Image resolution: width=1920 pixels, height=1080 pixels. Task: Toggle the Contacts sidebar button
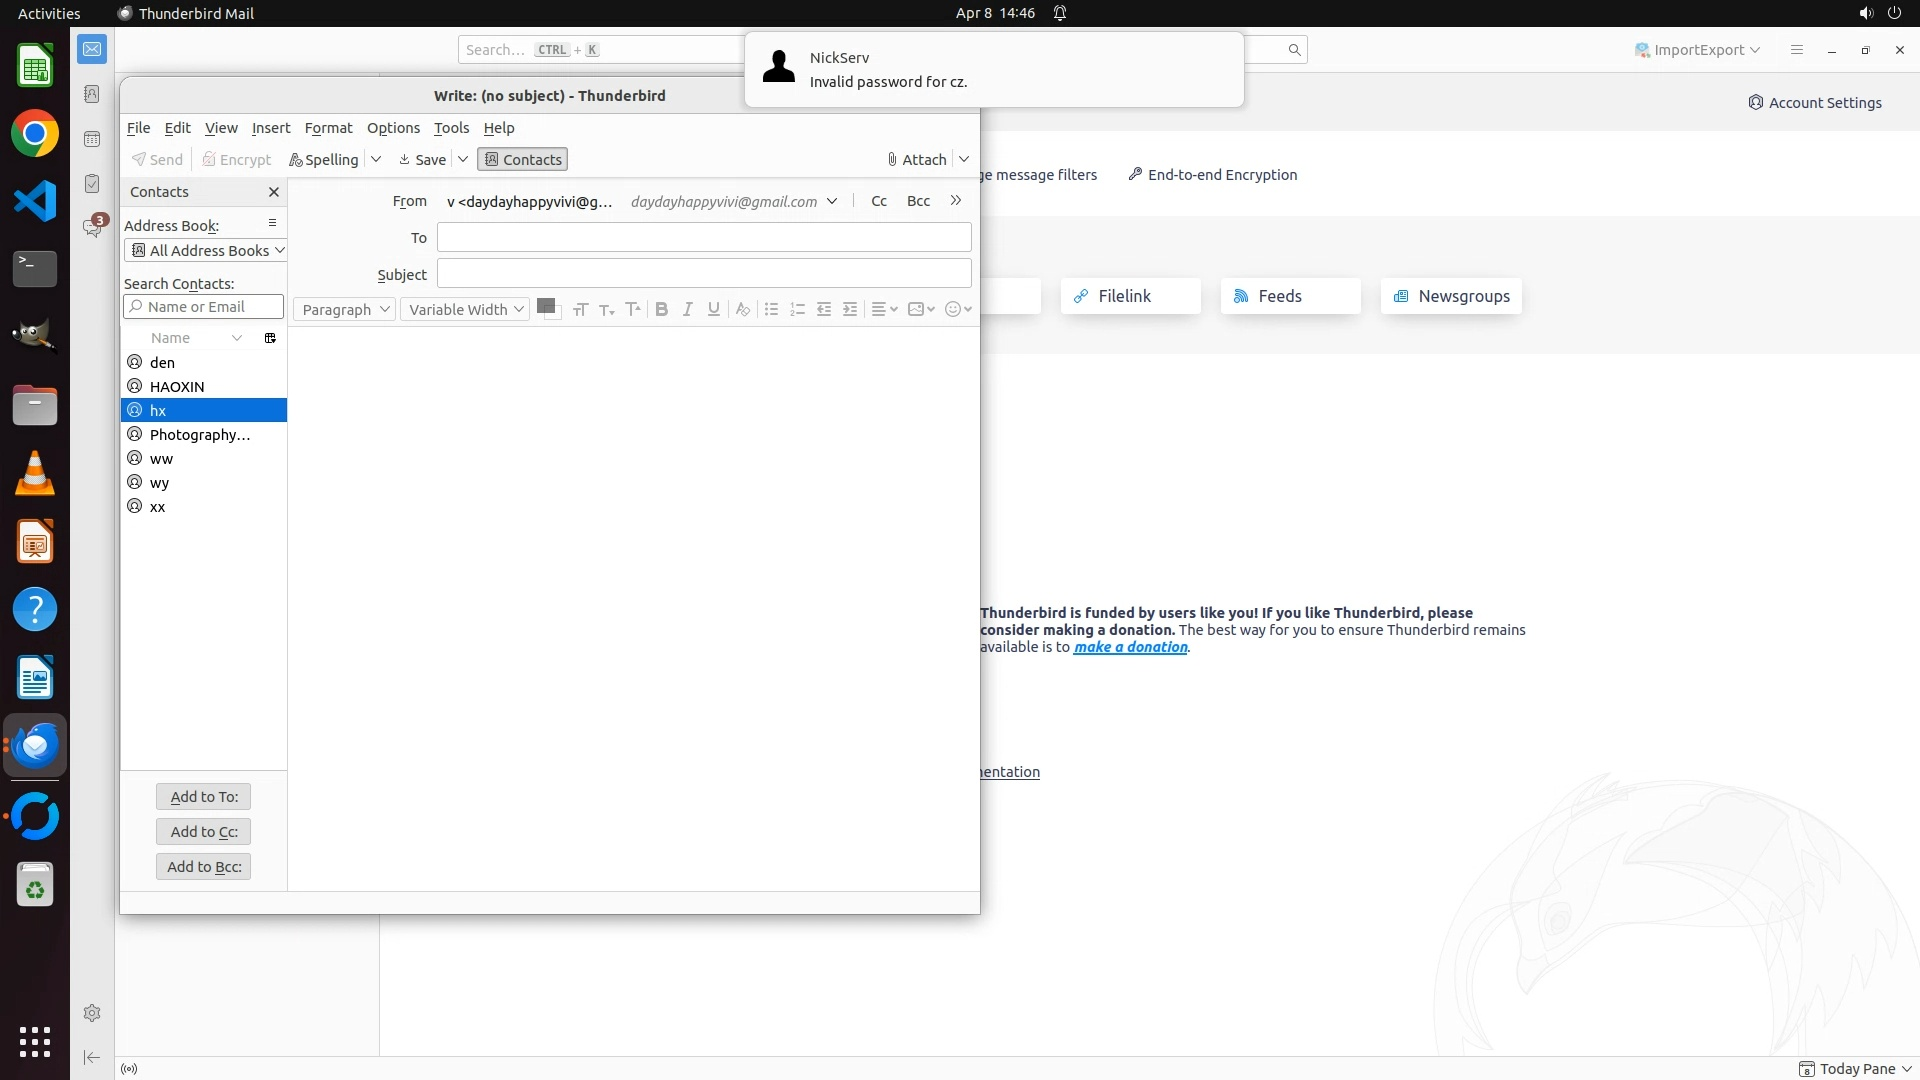[x=522, y=160]
